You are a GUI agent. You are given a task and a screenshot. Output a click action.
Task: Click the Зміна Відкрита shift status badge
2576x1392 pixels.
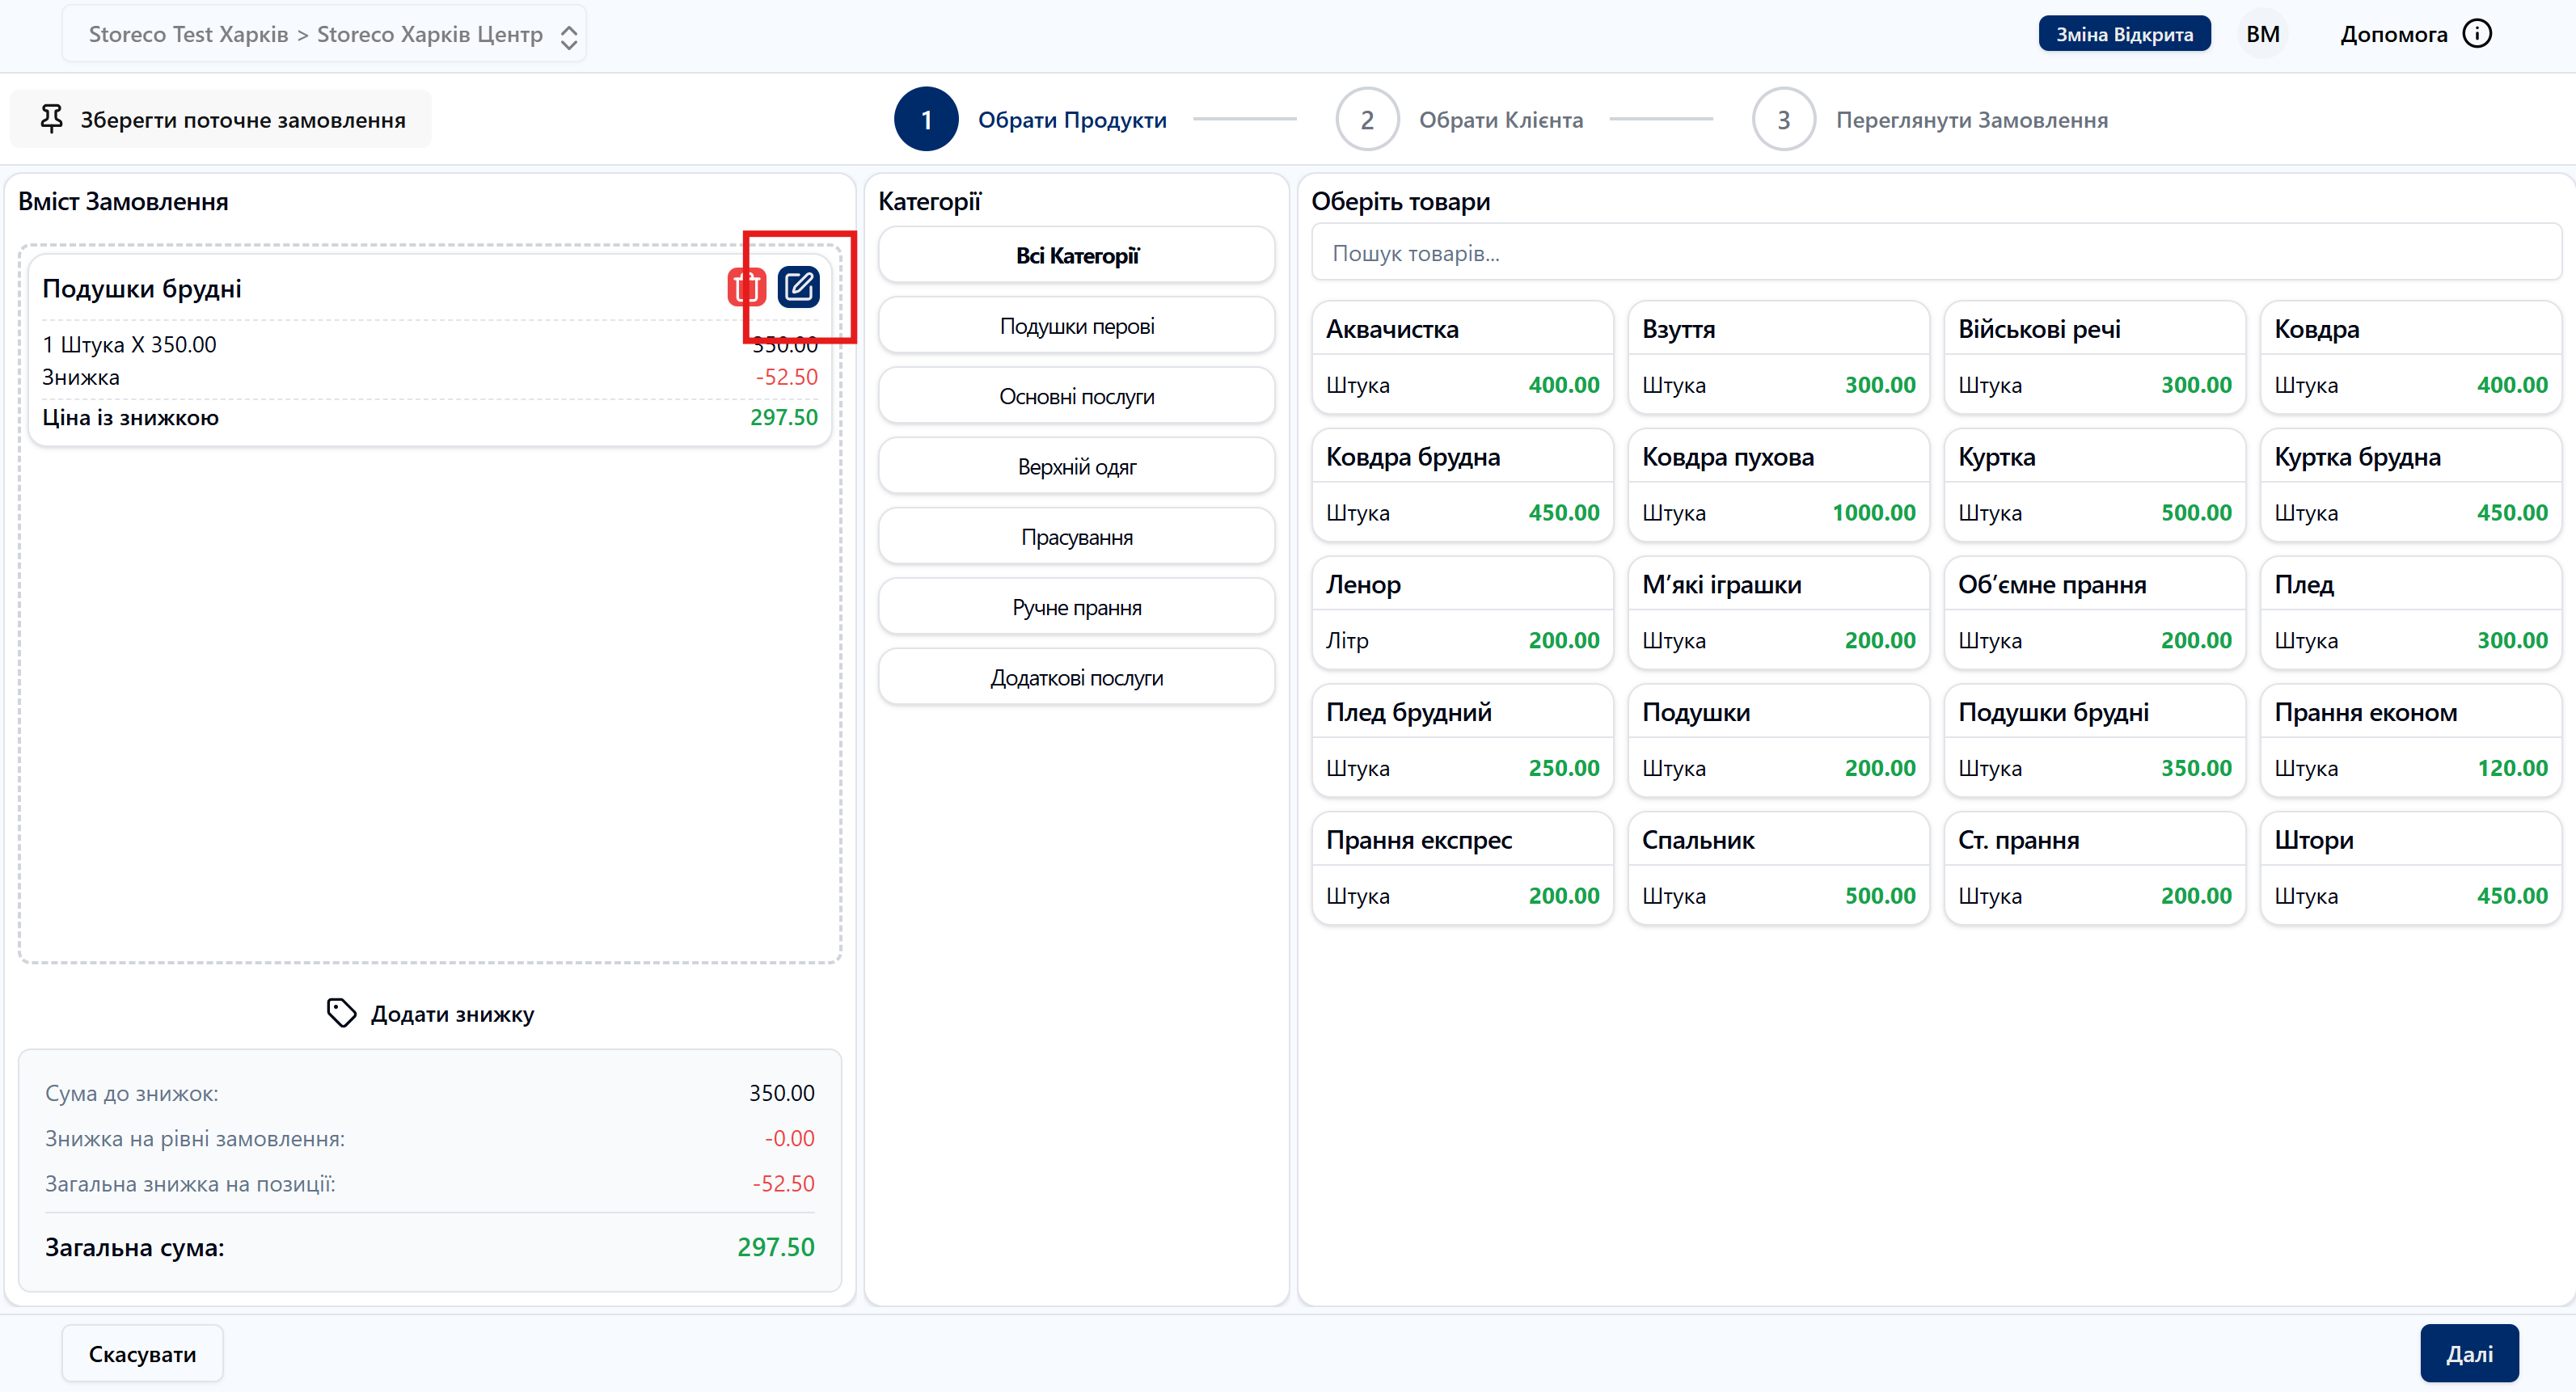coord(2124,34)
